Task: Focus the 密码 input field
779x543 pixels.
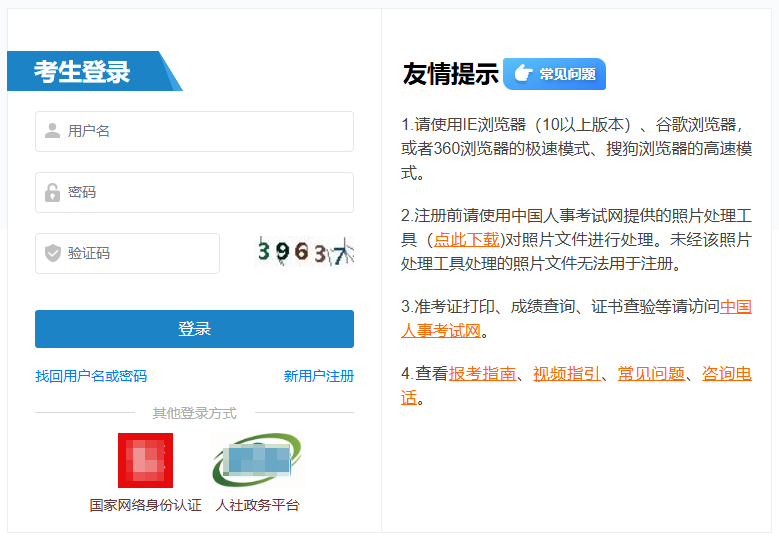Action: click(x=205, y=192)
